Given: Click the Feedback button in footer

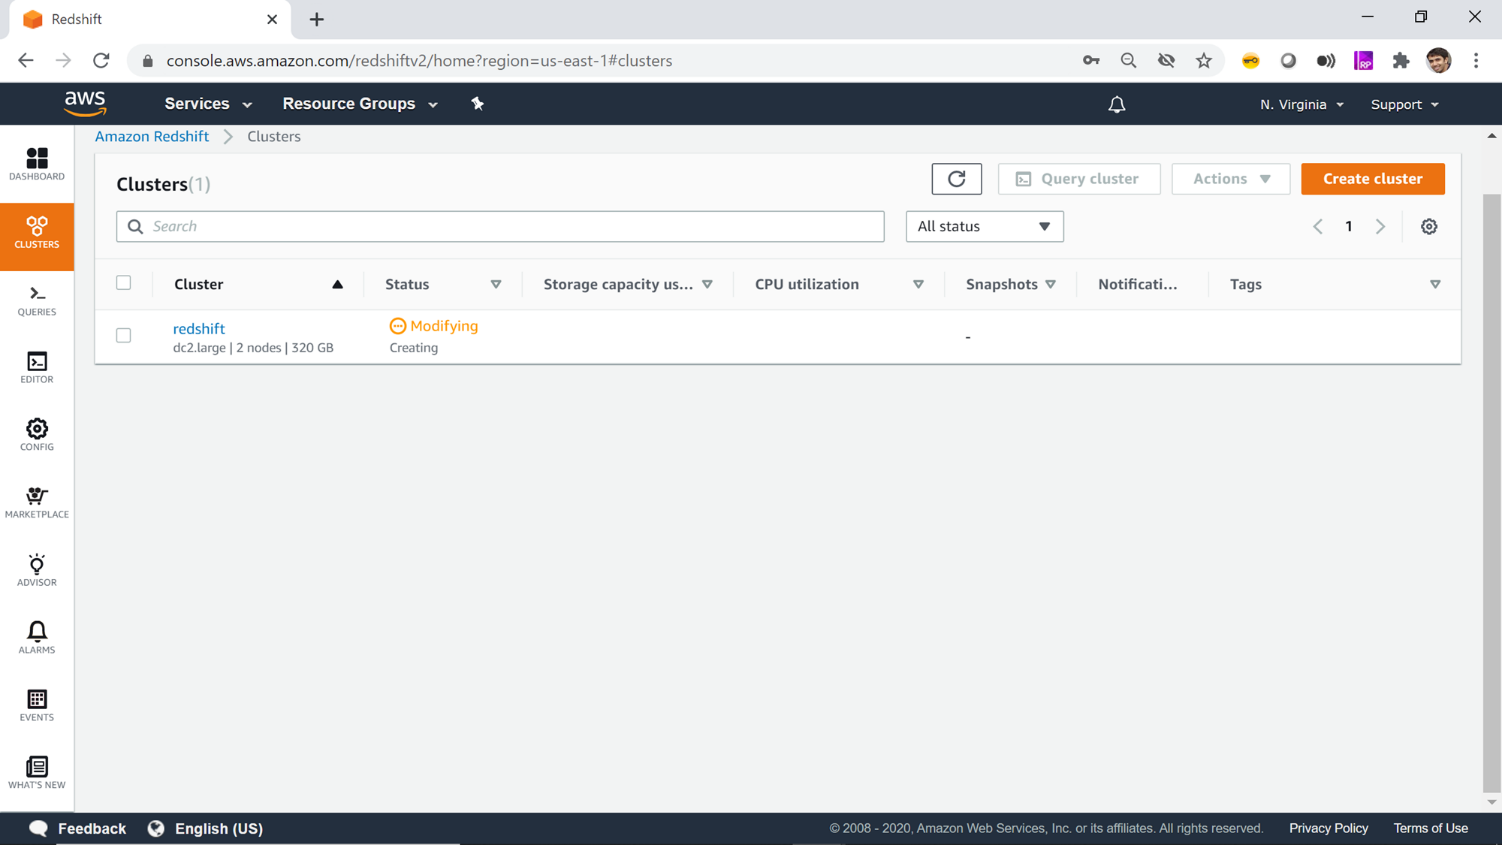Looking at the screenshot, I should (x=78, y=829).
